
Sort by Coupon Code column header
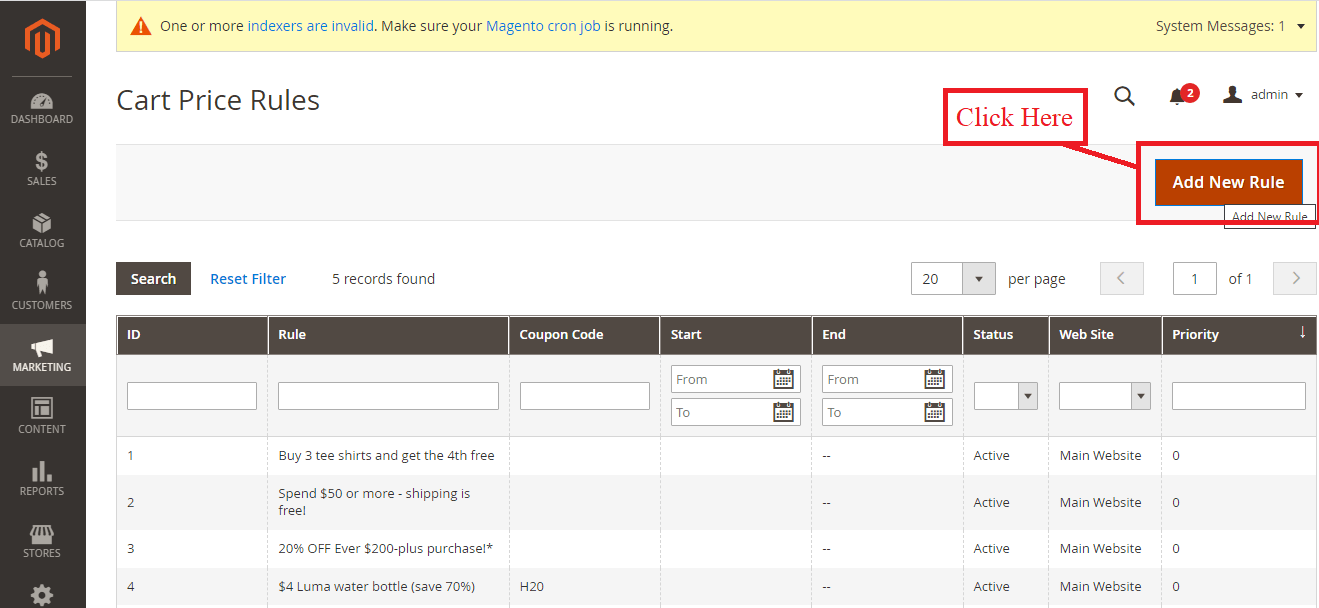pos(585,335)
